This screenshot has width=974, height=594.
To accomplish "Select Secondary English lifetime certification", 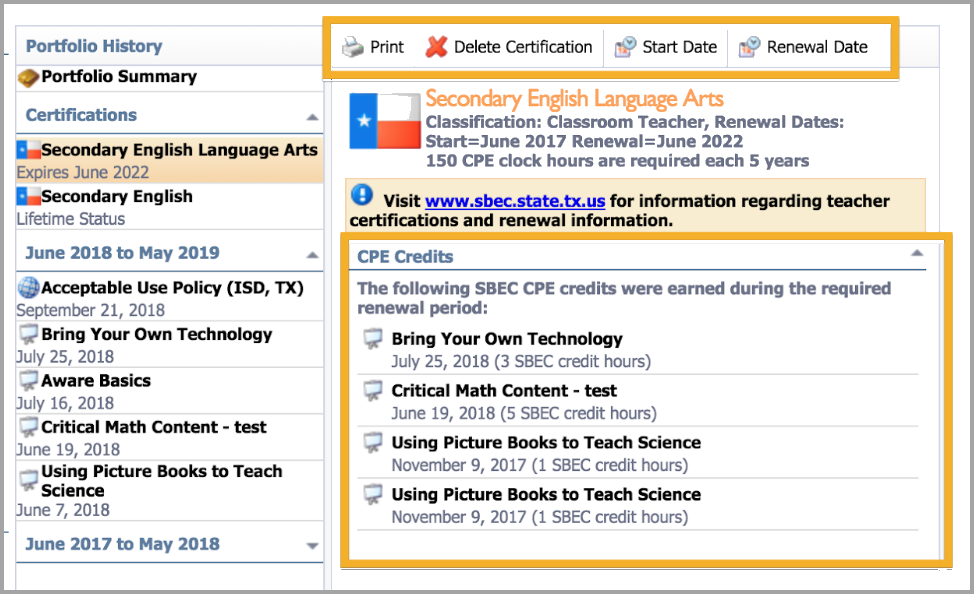I will point(116,197).
